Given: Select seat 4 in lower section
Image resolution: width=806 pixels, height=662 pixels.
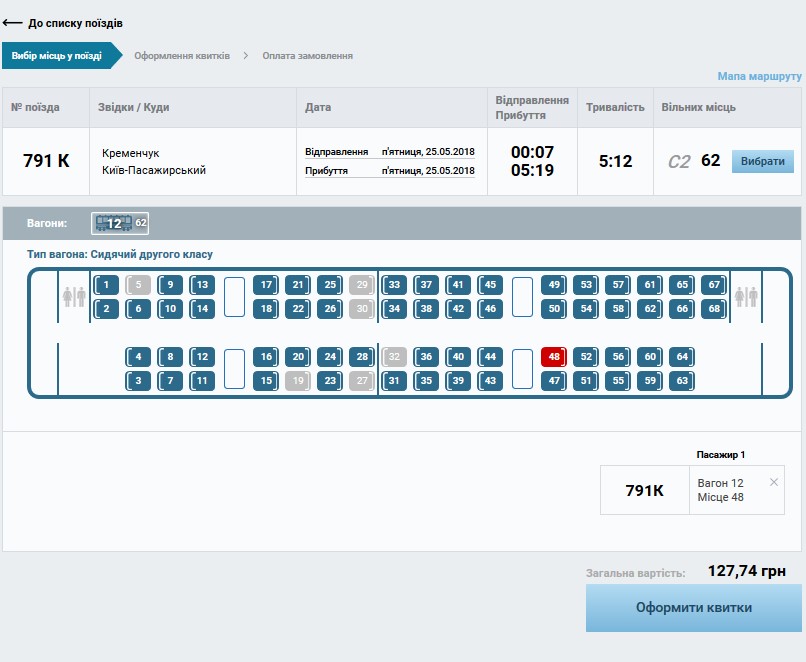Looking at the screenshot, I should (x=138, y=357).
